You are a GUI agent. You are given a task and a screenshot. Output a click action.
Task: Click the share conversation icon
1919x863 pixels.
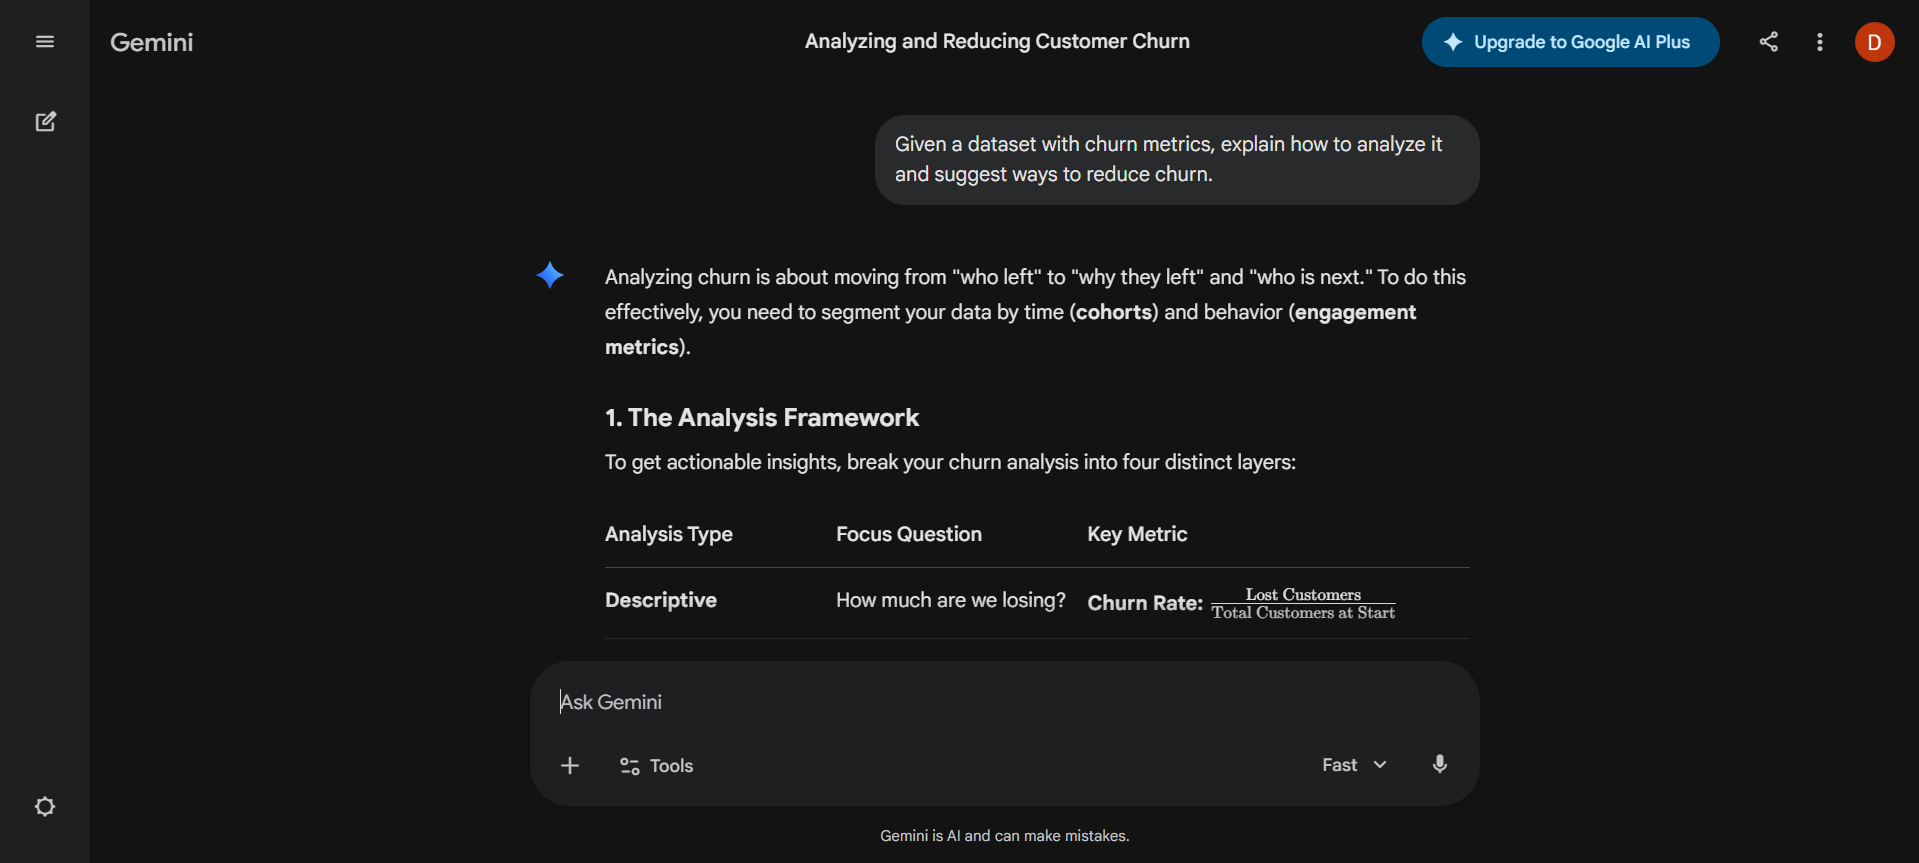(1768, 42)
